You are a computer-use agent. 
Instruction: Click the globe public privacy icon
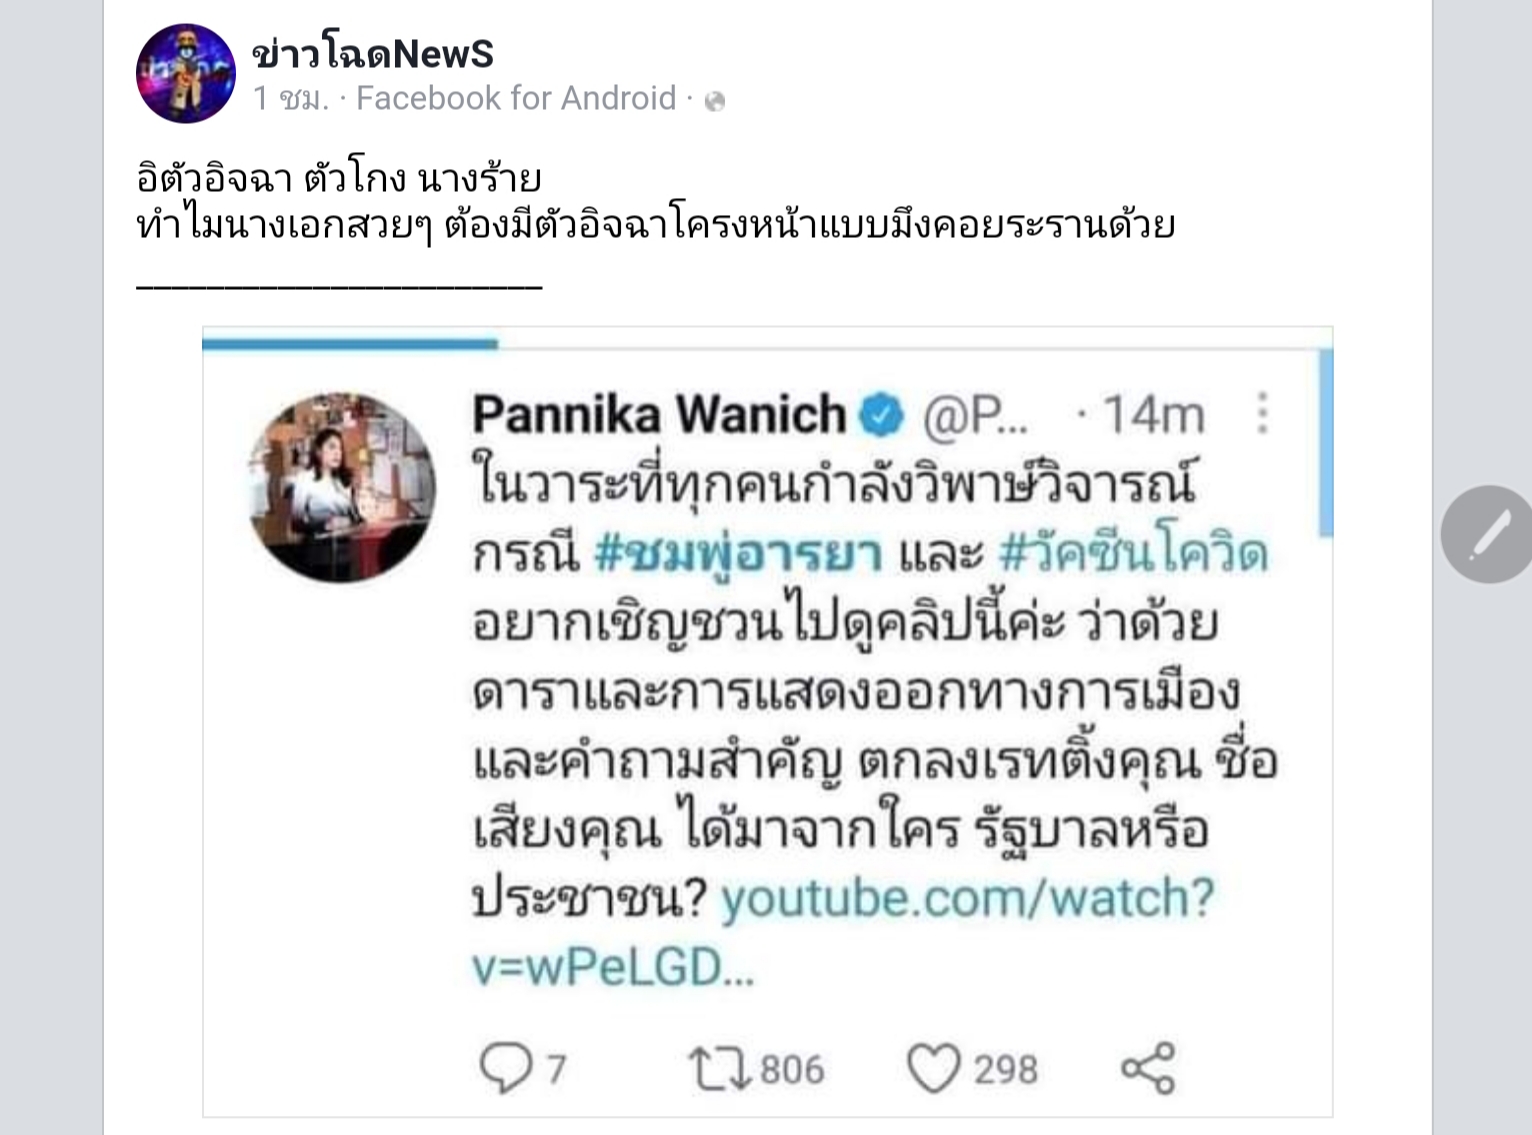(715, 101)
